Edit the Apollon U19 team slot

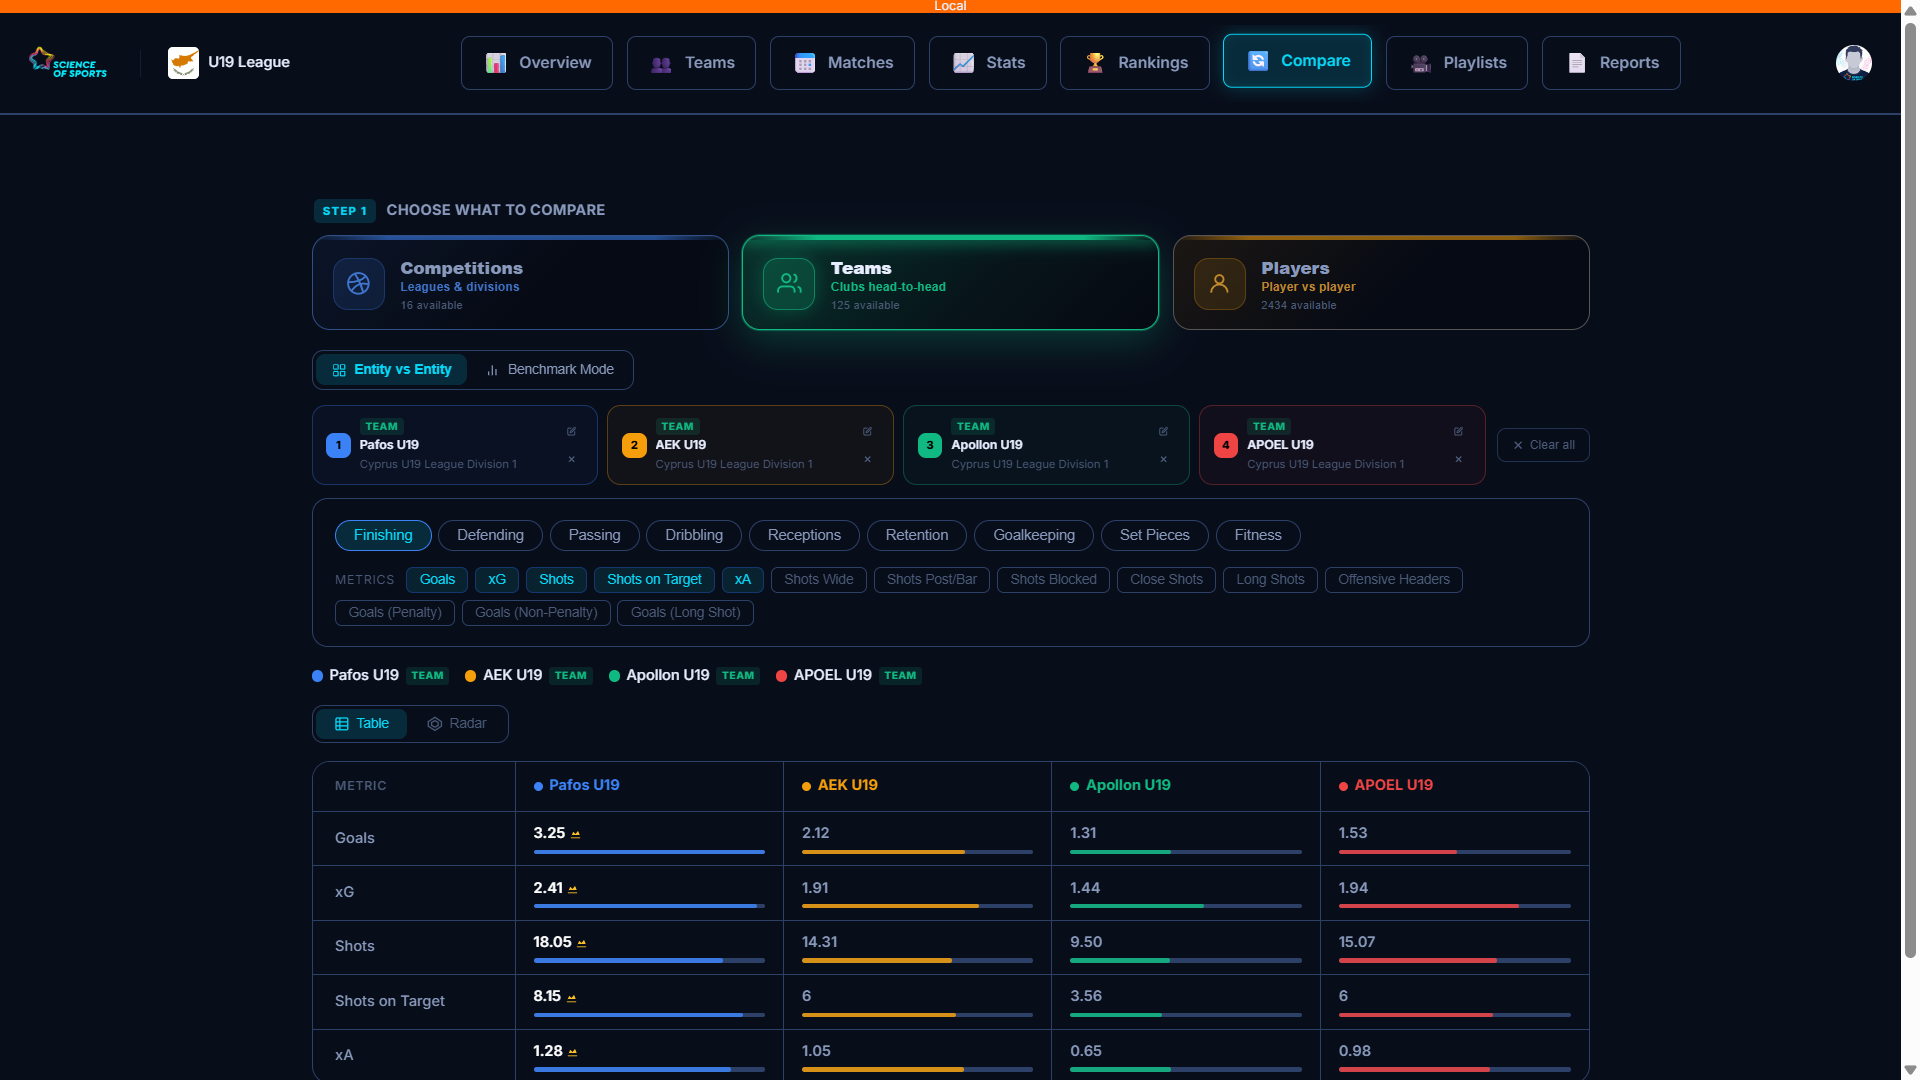[x=1163, y=431]
